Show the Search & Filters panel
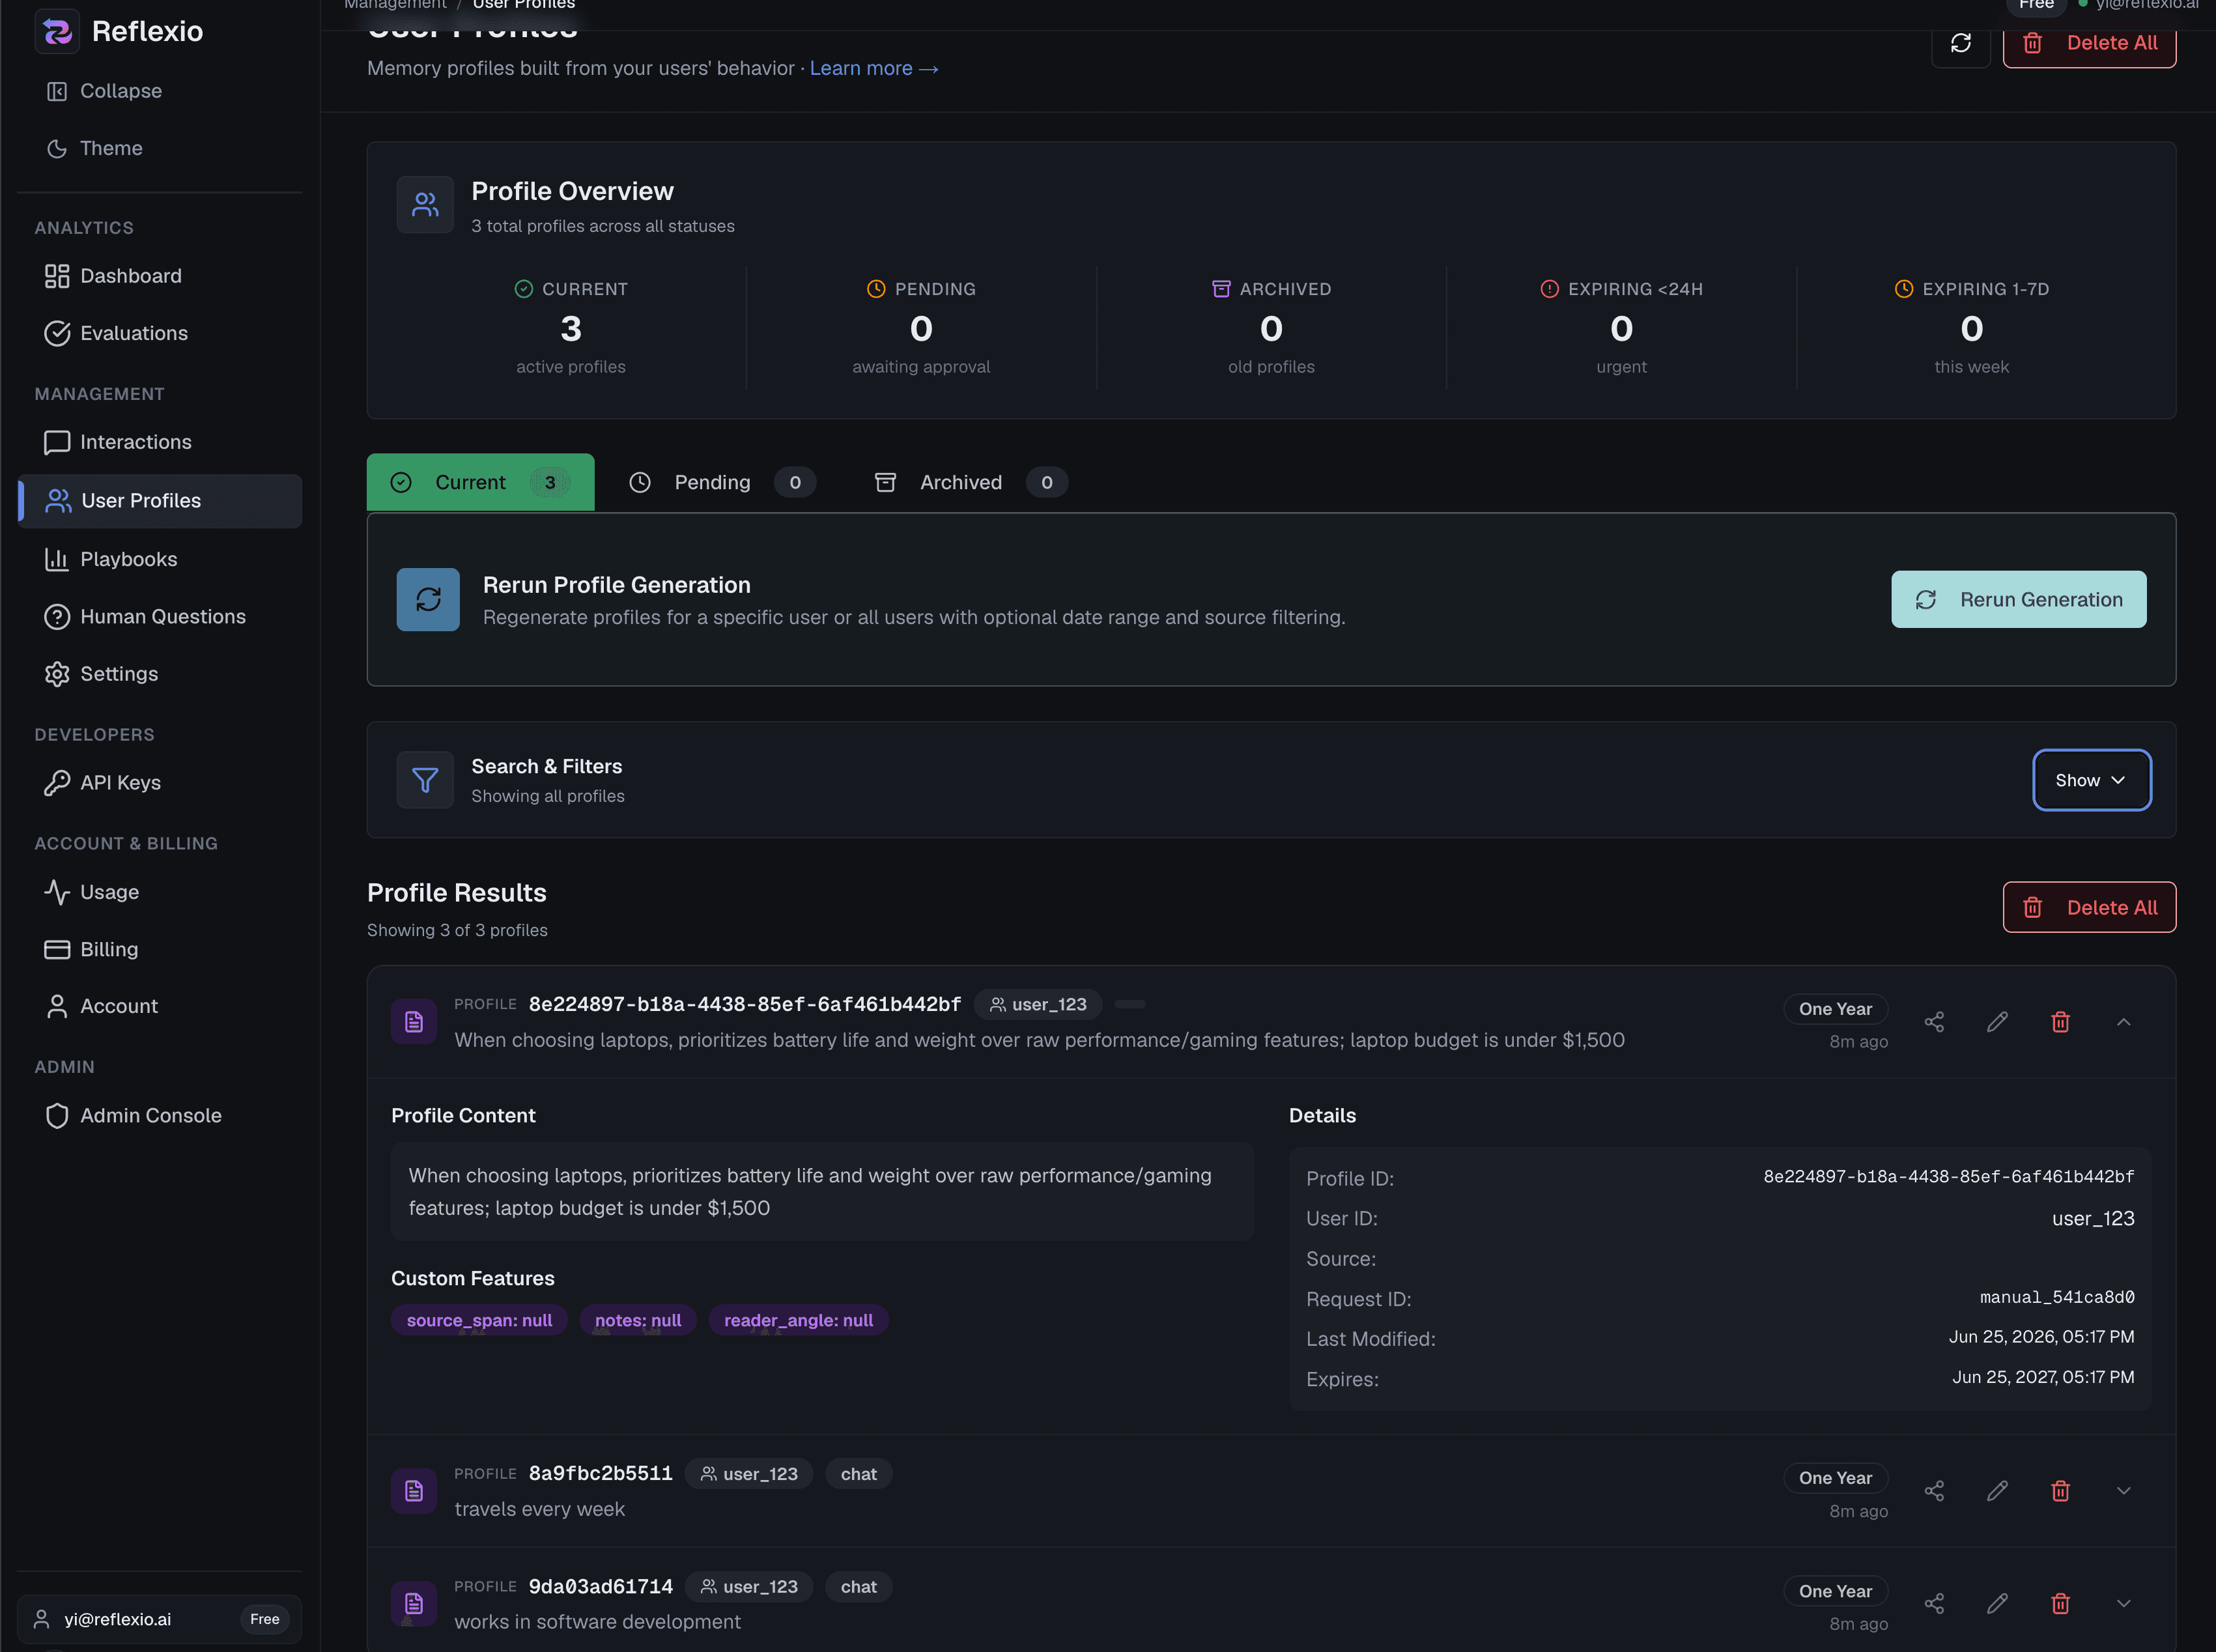Screen dimensions: 2216x1652 (2091, 780)
